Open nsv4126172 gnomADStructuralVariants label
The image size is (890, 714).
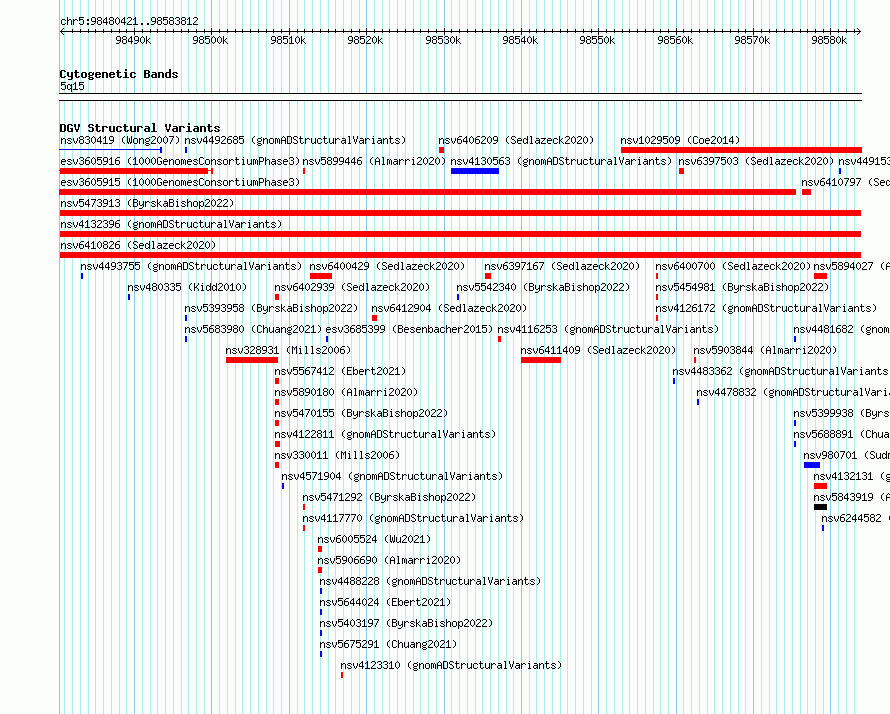(766, 308)
